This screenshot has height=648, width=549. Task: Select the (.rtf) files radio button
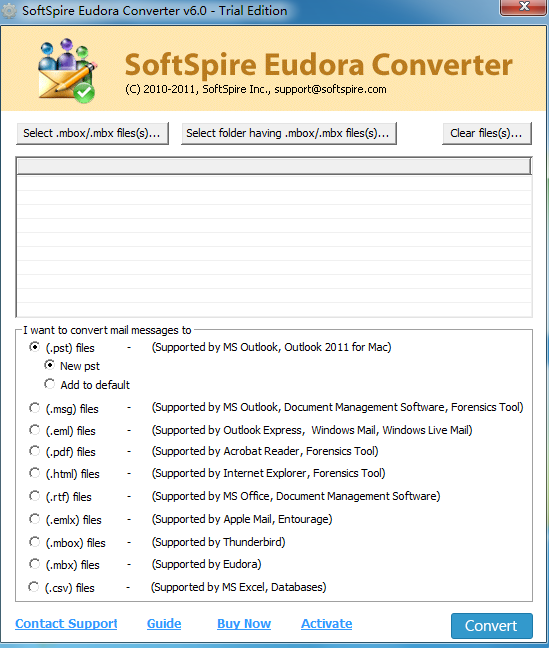(x=34, y=496)
